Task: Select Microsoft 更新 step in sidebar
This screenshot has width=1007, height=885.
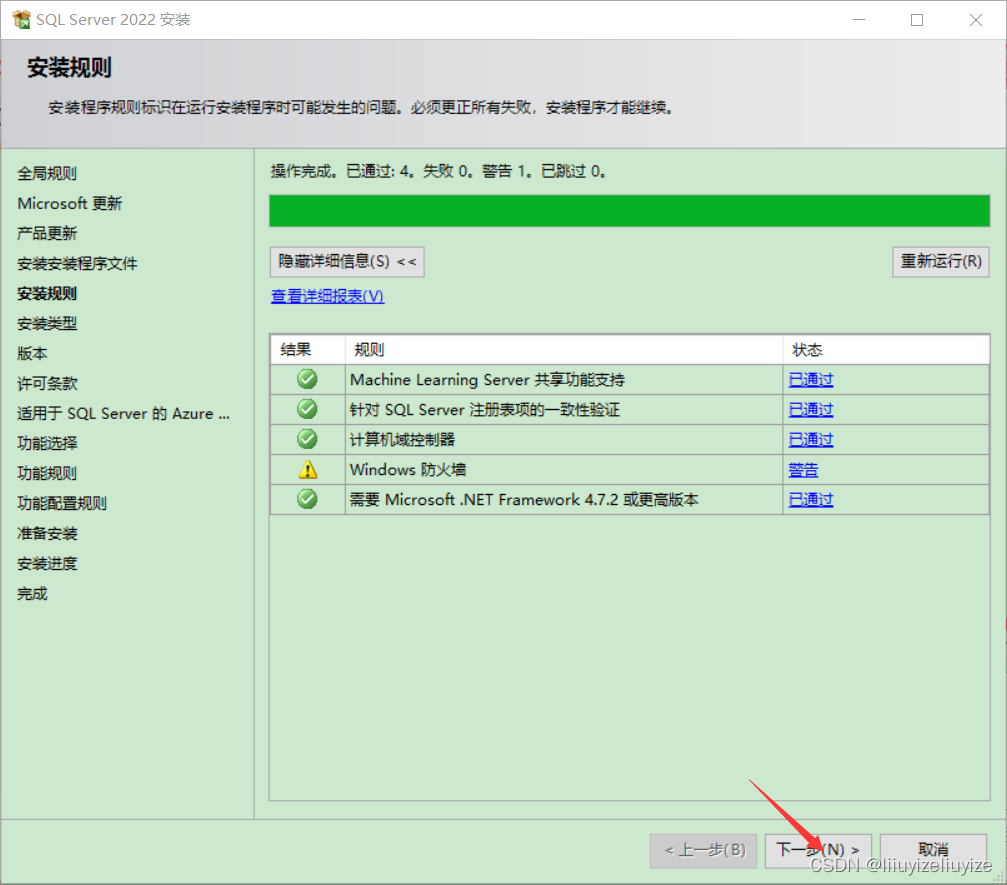Action: (x=69, y=204)
